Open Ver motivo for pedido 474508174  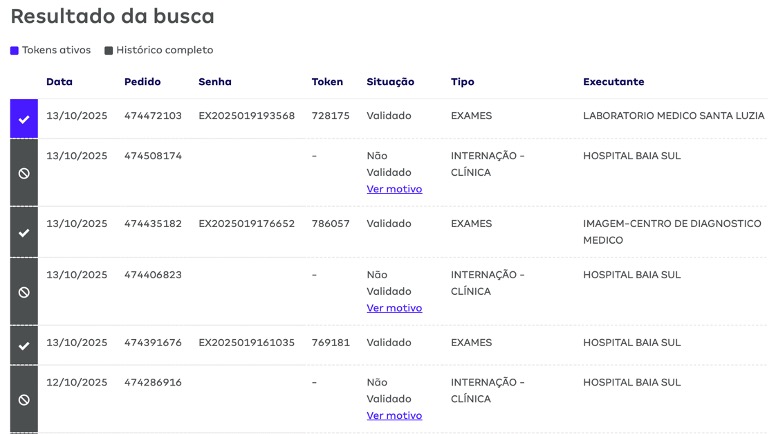coord(394,189)
